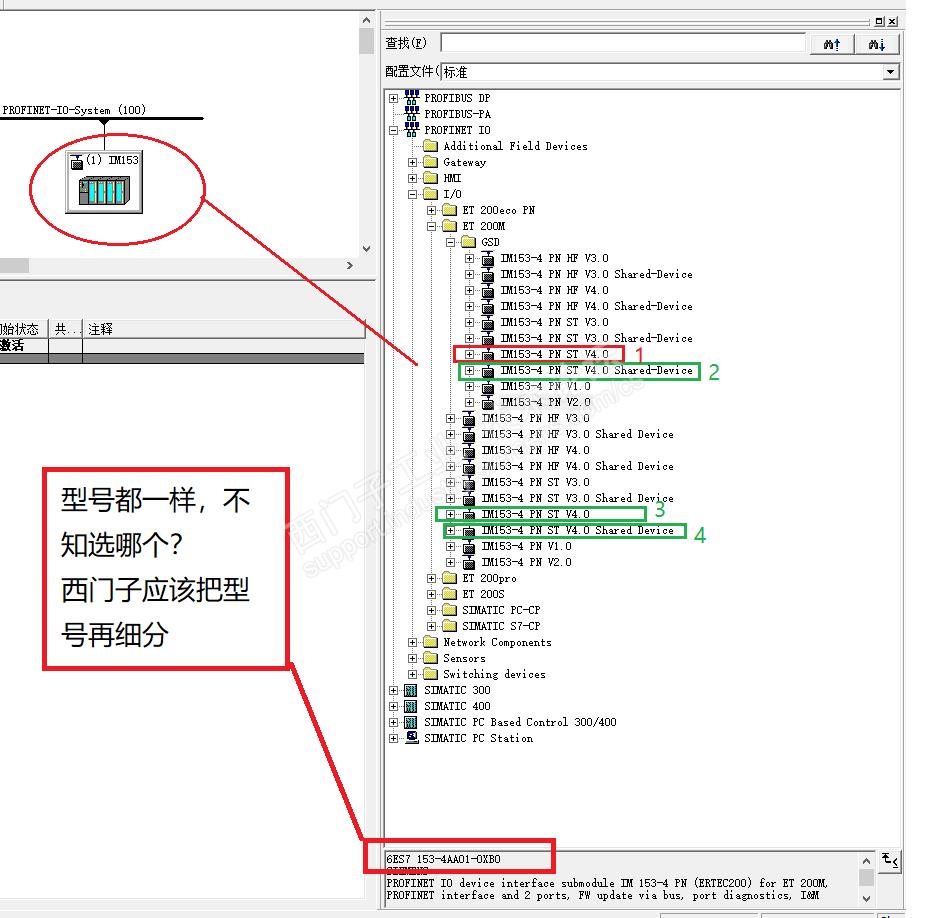Select IM153-4 PN ST V3.0 under ET 200M
This screenshot has height=918, width=927.
[x=536, y=482]
